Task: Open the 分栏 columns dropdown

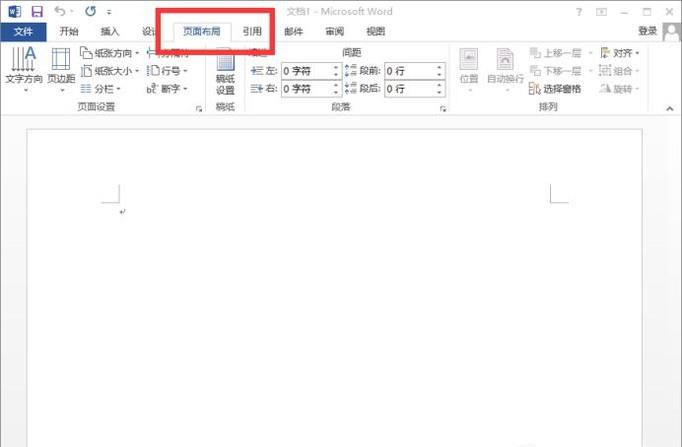Action: pyautogui.click(x=100, y=89)
